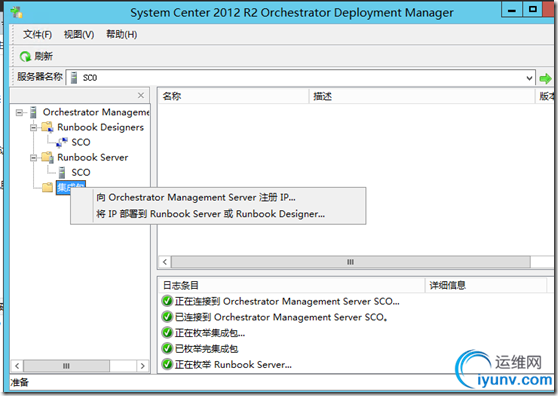Click the tree pane scroll-left arrow
Viewport: 558px width, 396px height.
tap(17, 366)
